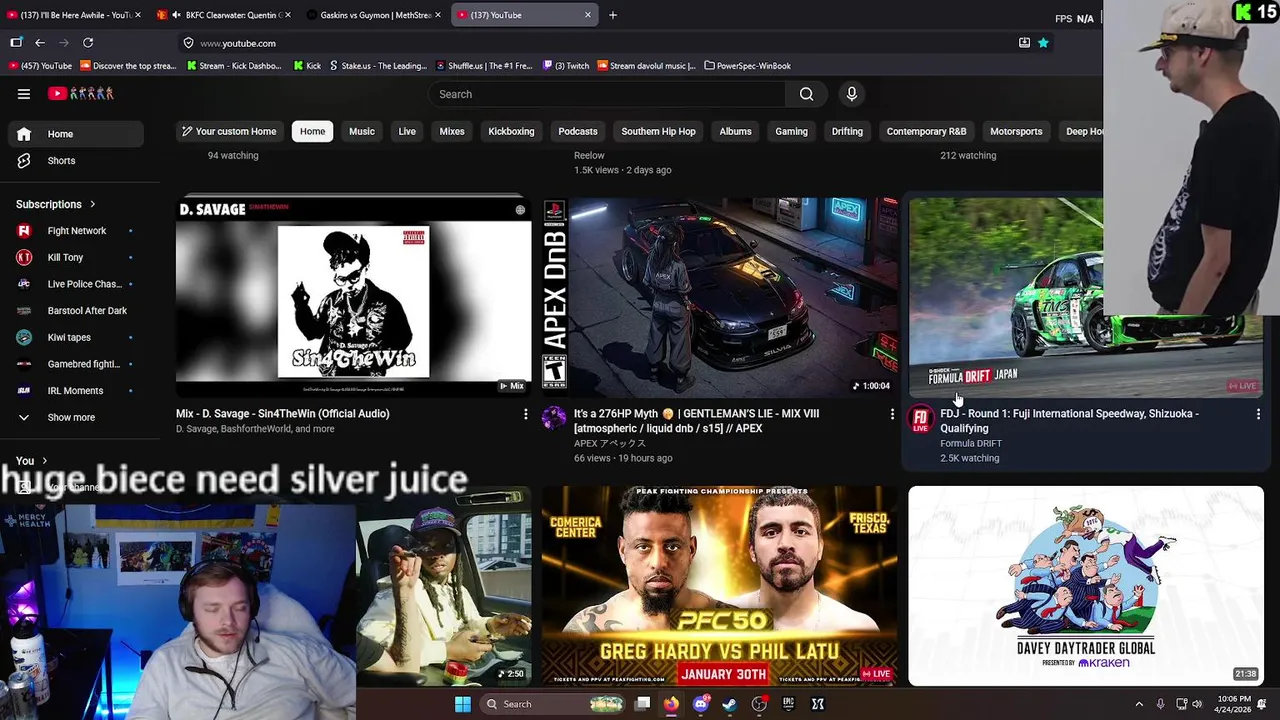Screen dimensions: 1280x720
Task: Select the Southern Hip Hop filter chip
Action: pyautogui.click(x=658, y=131)
